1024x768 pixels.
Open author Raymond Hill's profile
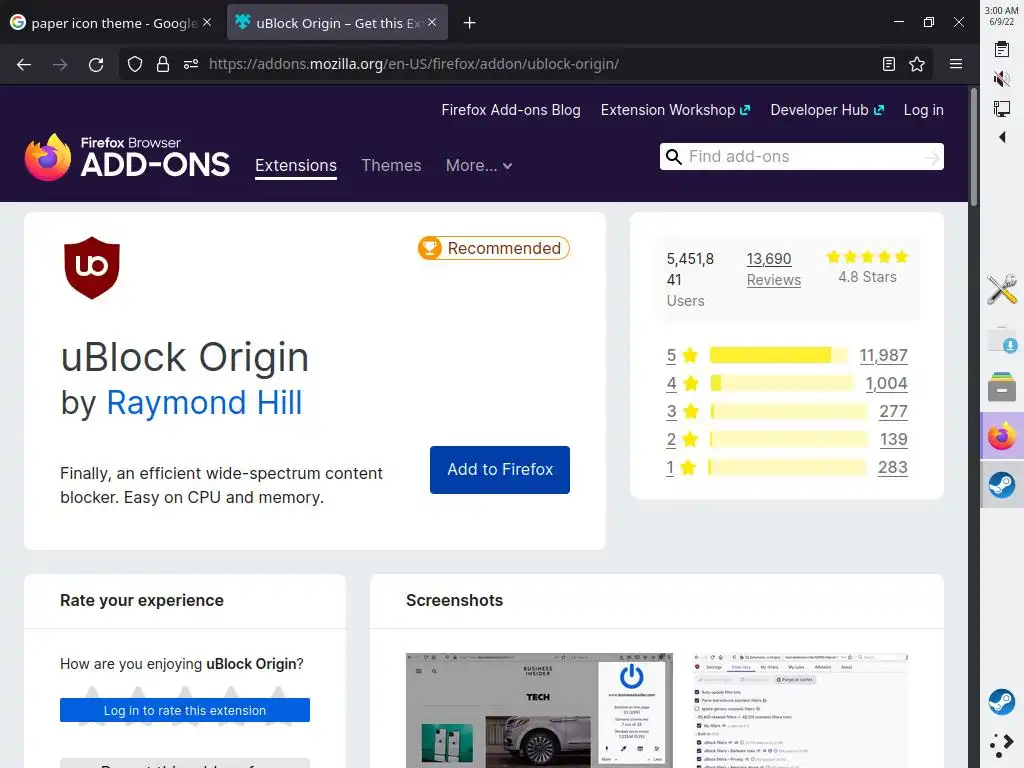pyautogui.click(x=204, y=402)
